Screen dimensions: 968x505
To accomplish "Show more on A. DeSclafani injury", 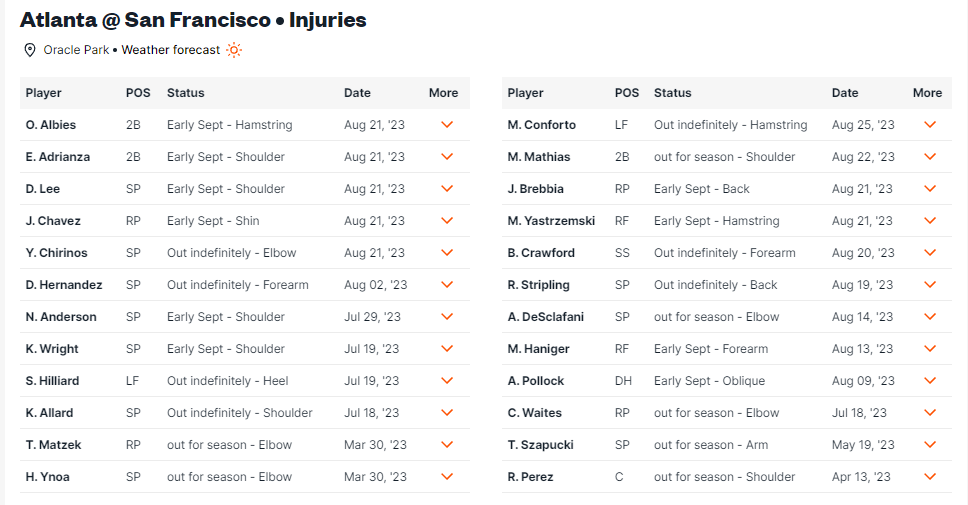I will point(930,317).
